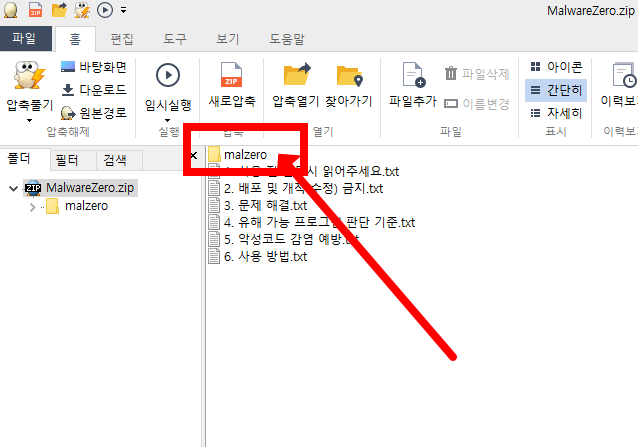
Task: Open the 압축풀기 dropdown arrow
Action: click(29, 120)
